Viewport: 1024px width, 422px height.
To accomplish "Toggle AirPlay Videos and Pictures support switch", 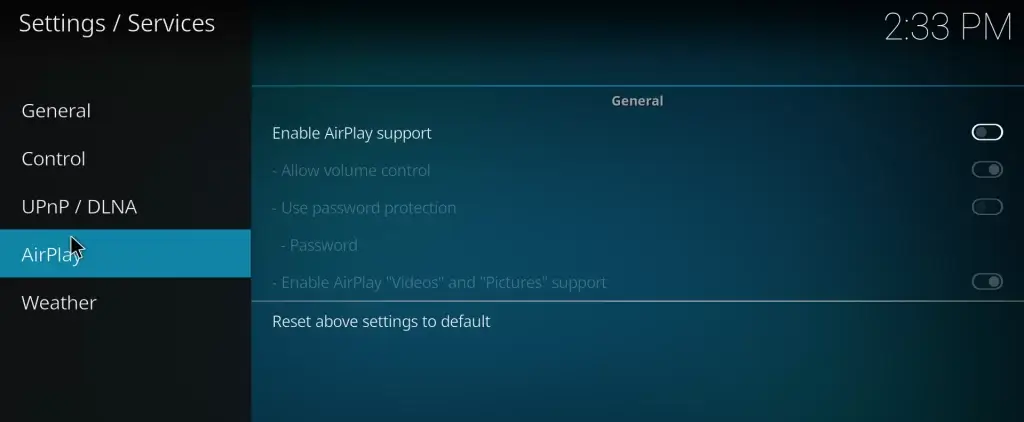I will click(987, 282).
